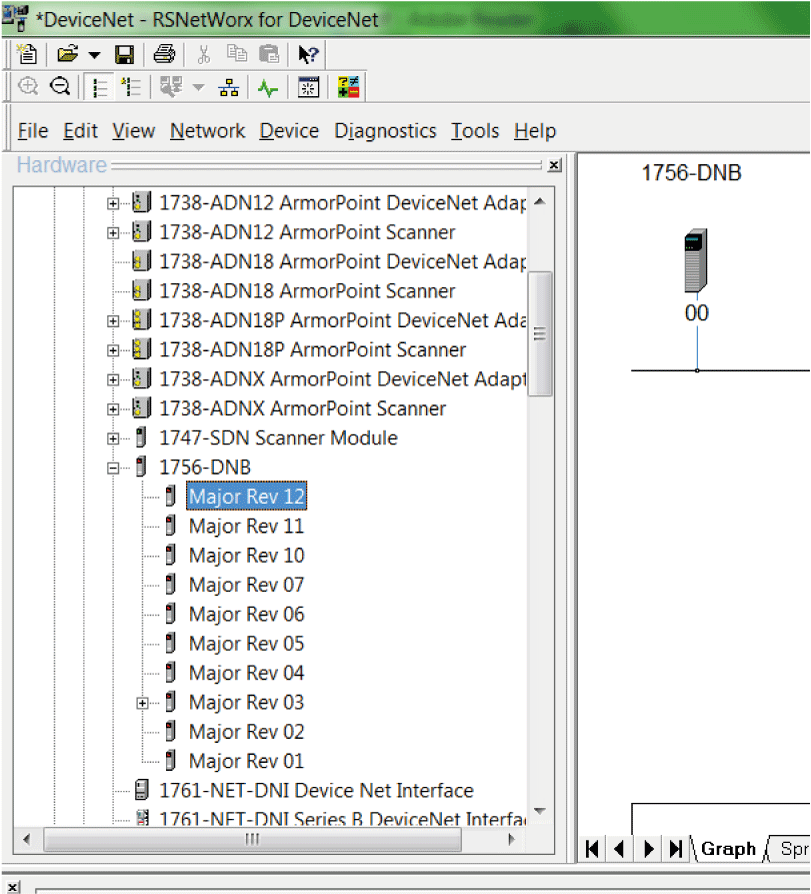This screenshot has height=894, width=811.
Task: Click the hardware list scroll-up arrow
Action: coord(540,201)
